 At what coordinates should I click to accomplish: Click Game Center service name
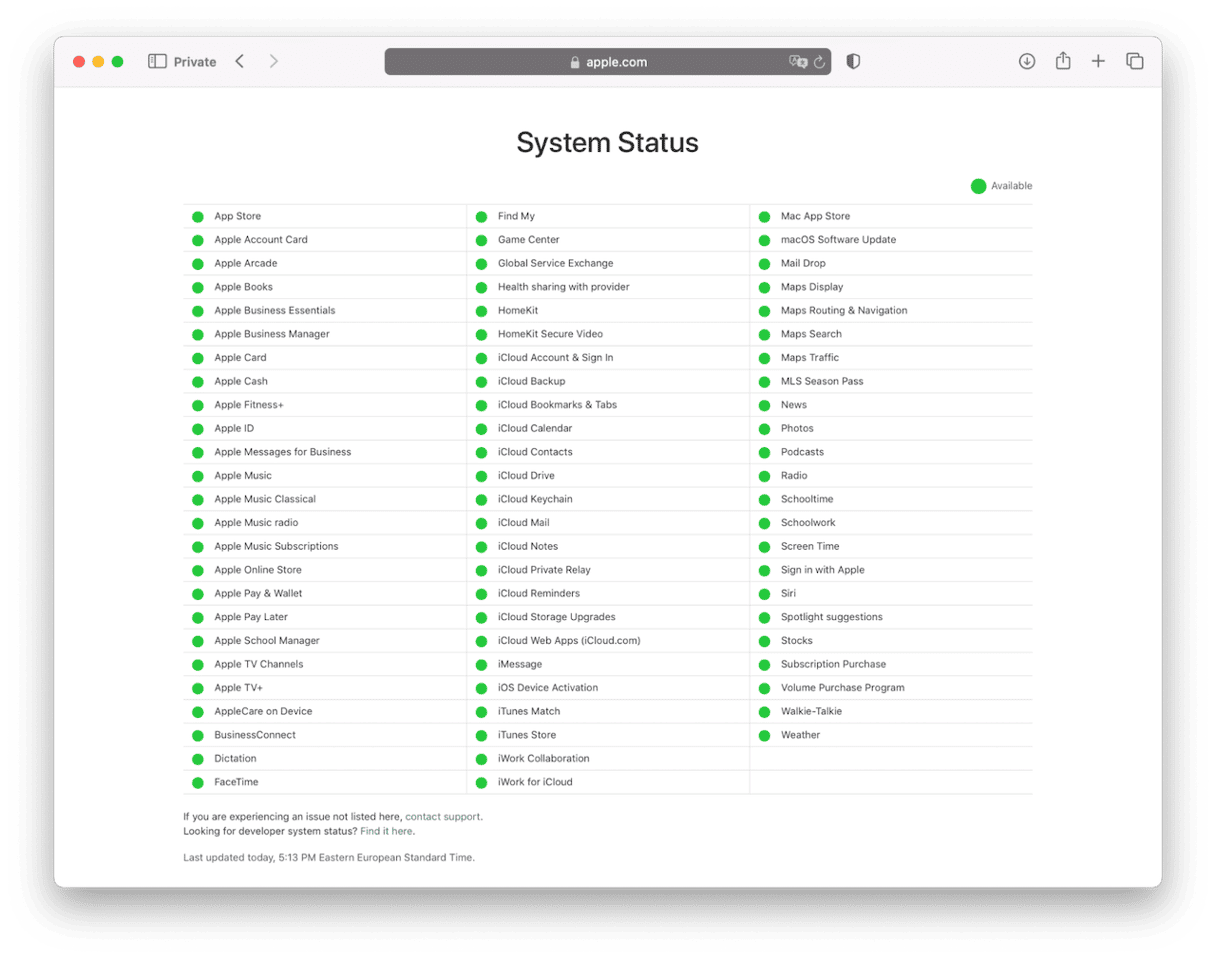pos(529,240)
